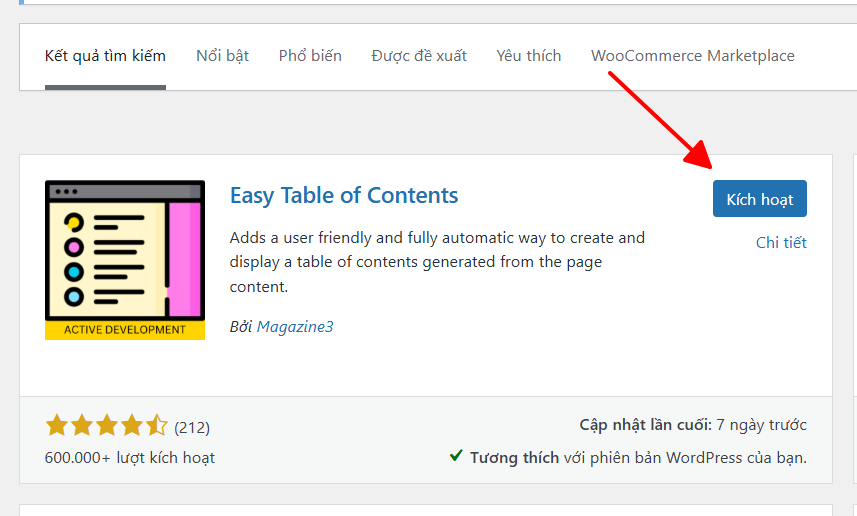Image resolution: width=857 pixels, height=516 pixels.
Task: Click the Kích hoạt button
Action: [x=760, y=198]
